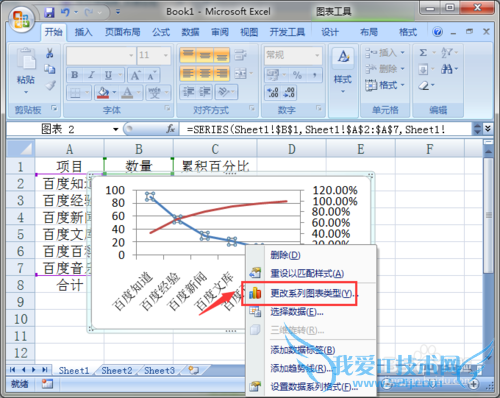Open the Page Layout ribbon tab
This screenshot has width=500, height=398.
(123, 32)
